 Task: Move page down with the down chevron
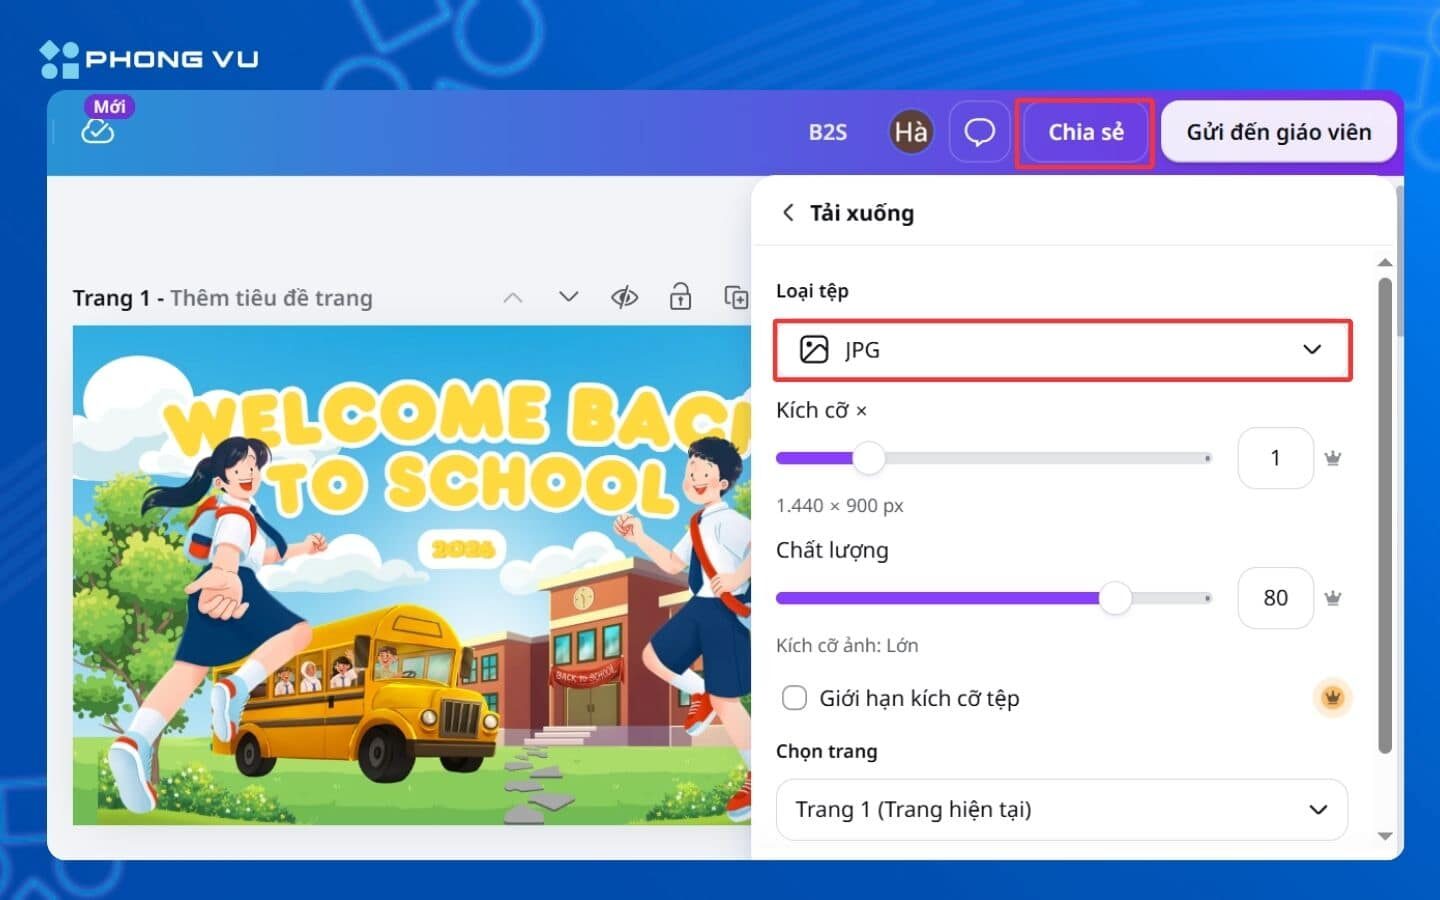point(568,297)
